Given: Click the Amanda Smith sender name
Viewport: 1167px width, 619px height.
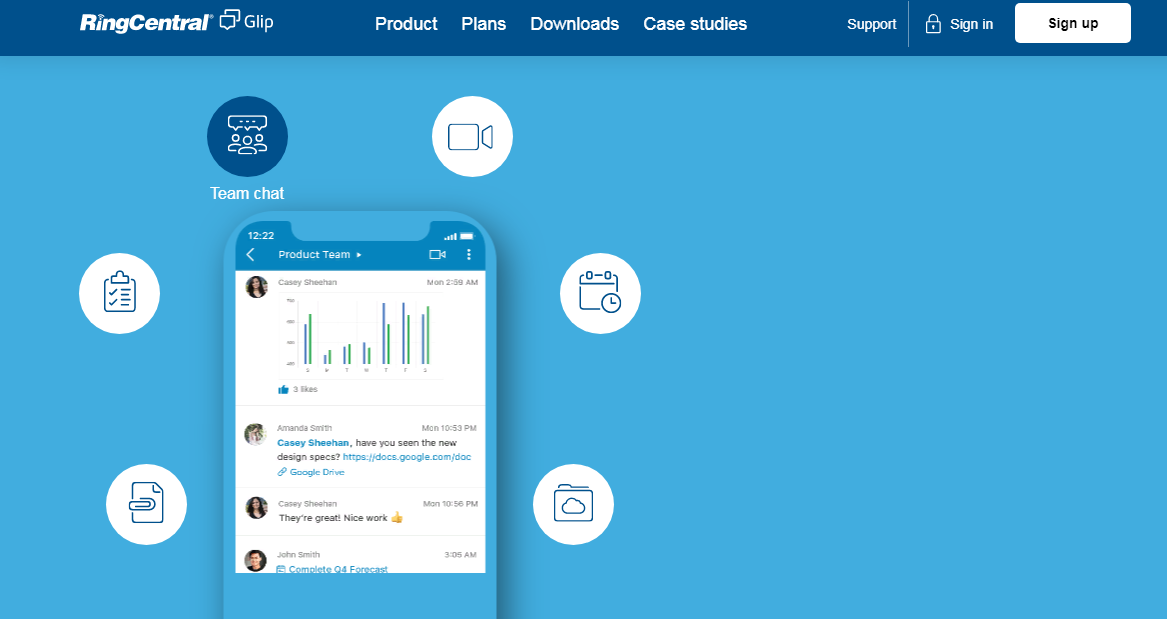Looking at the screenshot, I should (304, 429).
